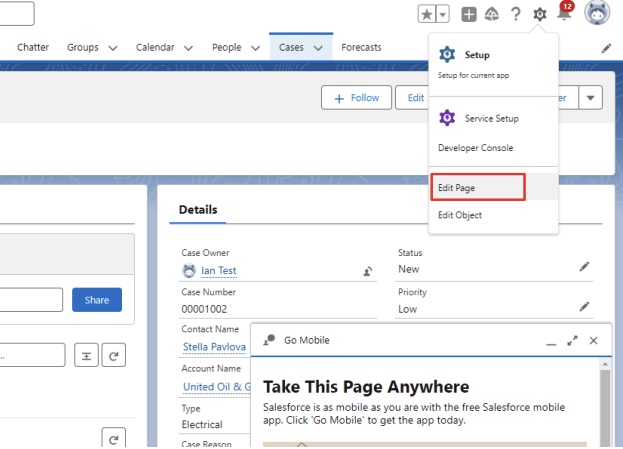Click pencil icon to edit Status

[x=584, y=267]
